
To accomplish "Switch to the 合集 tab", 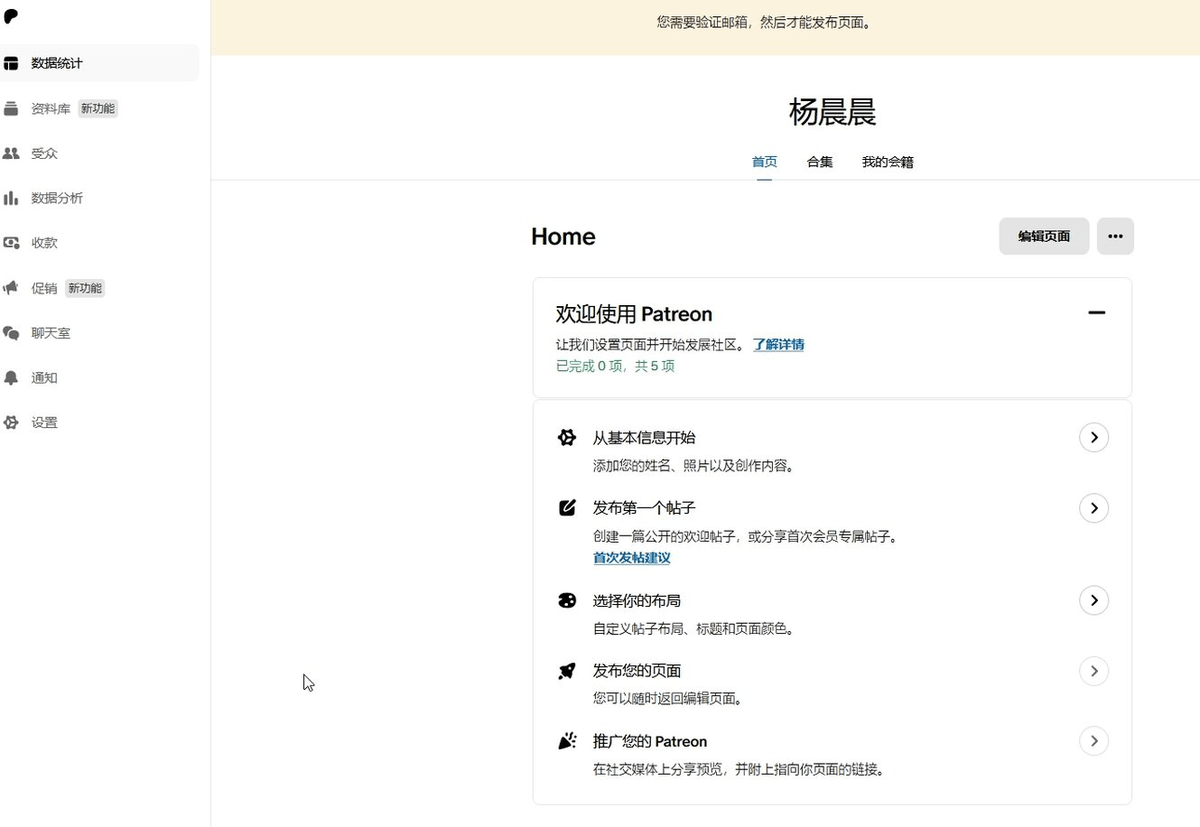I will click(820, 162).
